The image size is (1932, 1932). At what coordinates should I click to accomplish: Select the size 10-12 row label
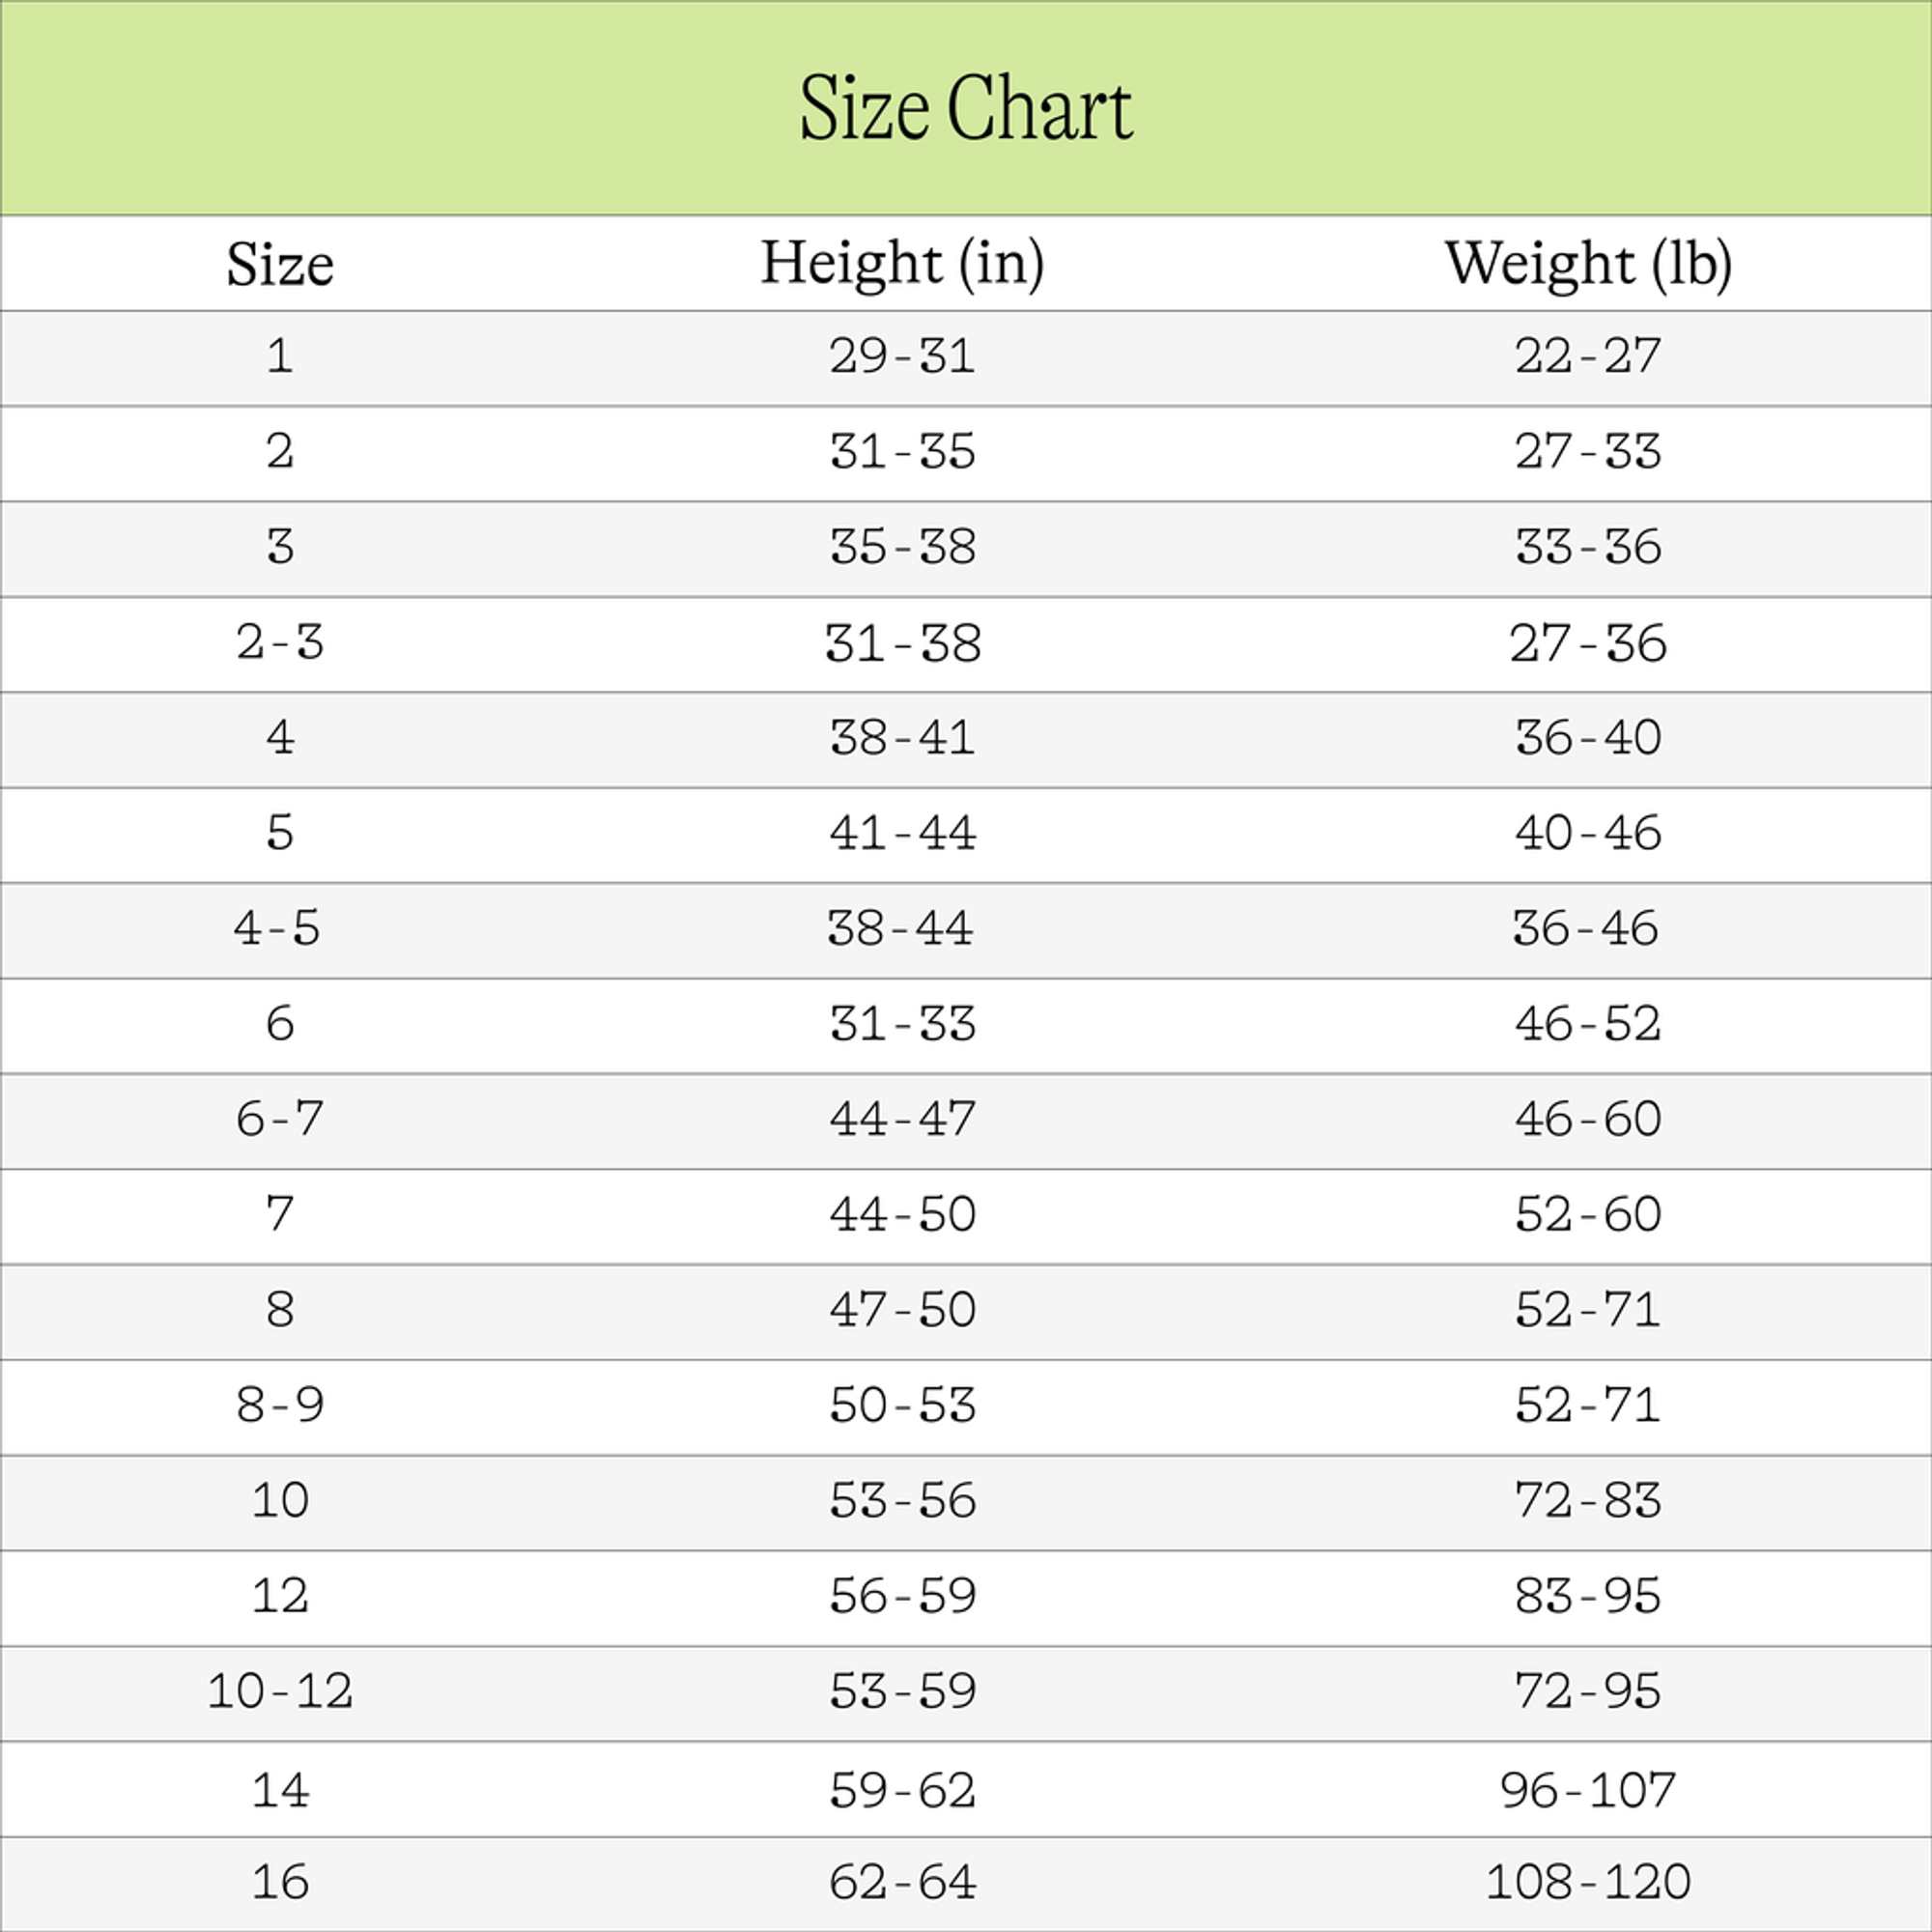[x=280, y=1691]
